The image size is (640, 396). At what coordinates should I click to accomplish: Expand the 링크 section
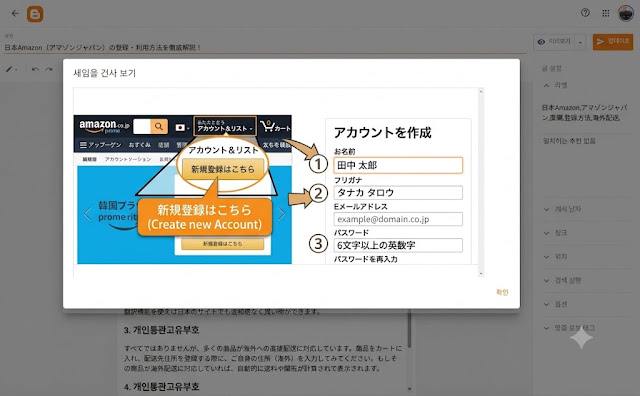click(586, 233)
